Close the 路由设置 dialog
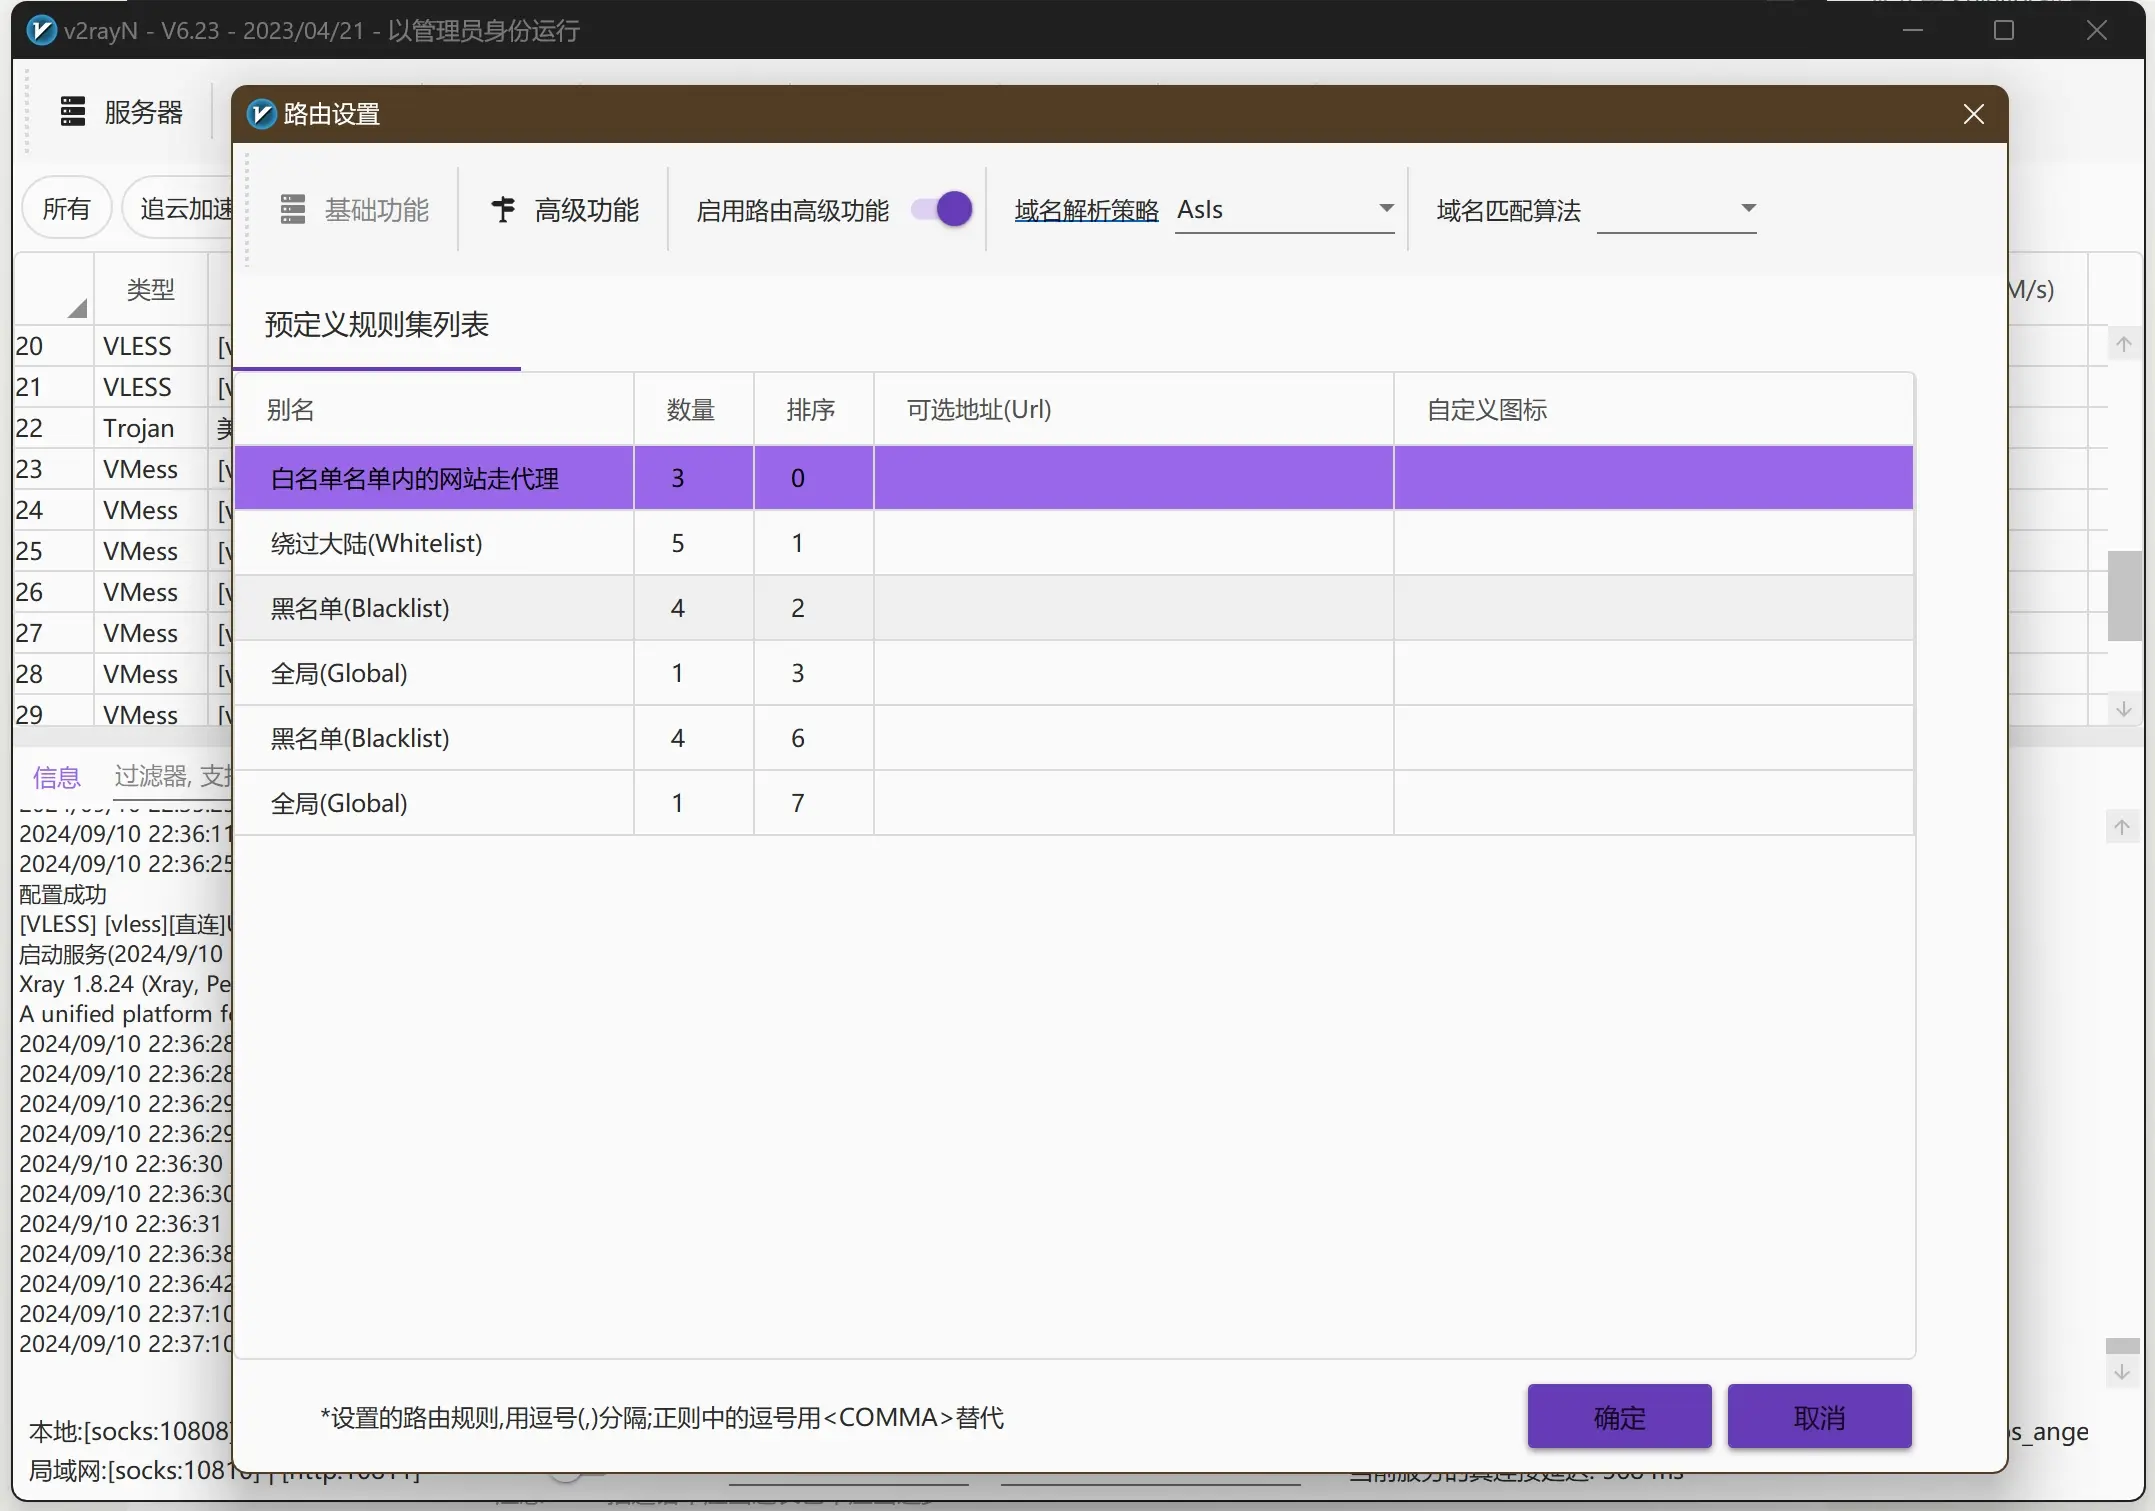The width and height of the screenshot is (2155, 1511). click(1973, 114)
